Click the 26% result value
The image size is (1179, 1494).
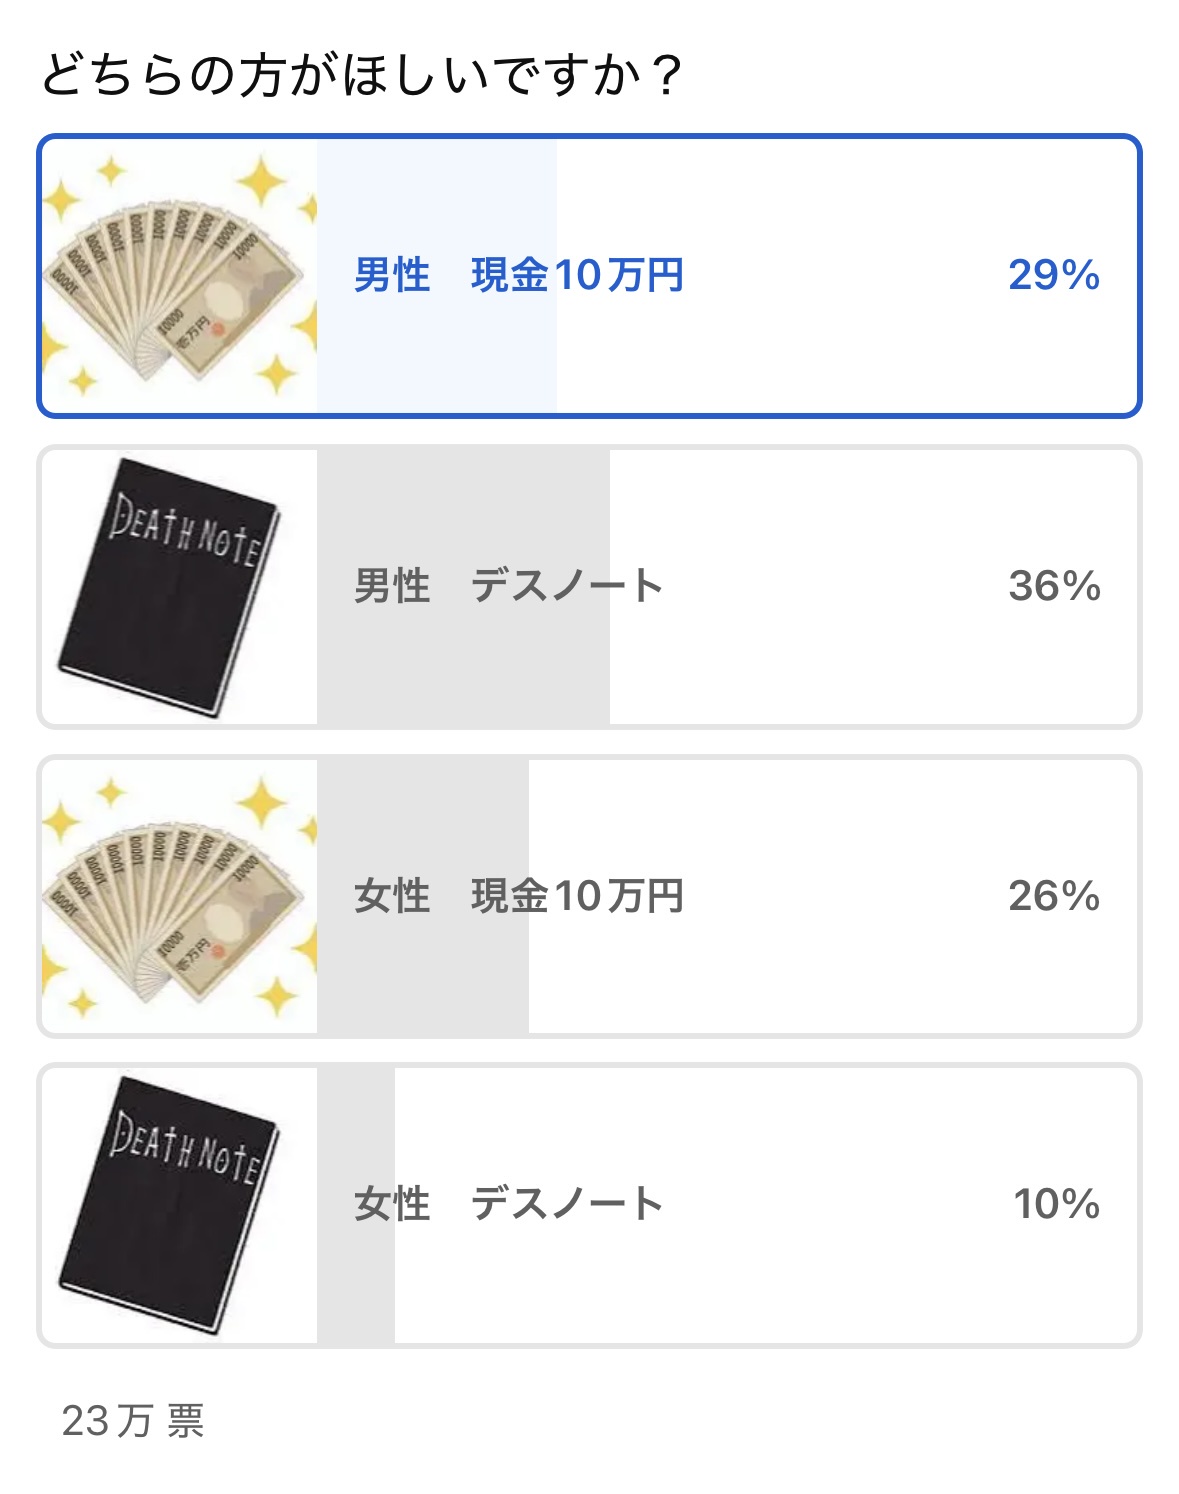click(1053, 896)
